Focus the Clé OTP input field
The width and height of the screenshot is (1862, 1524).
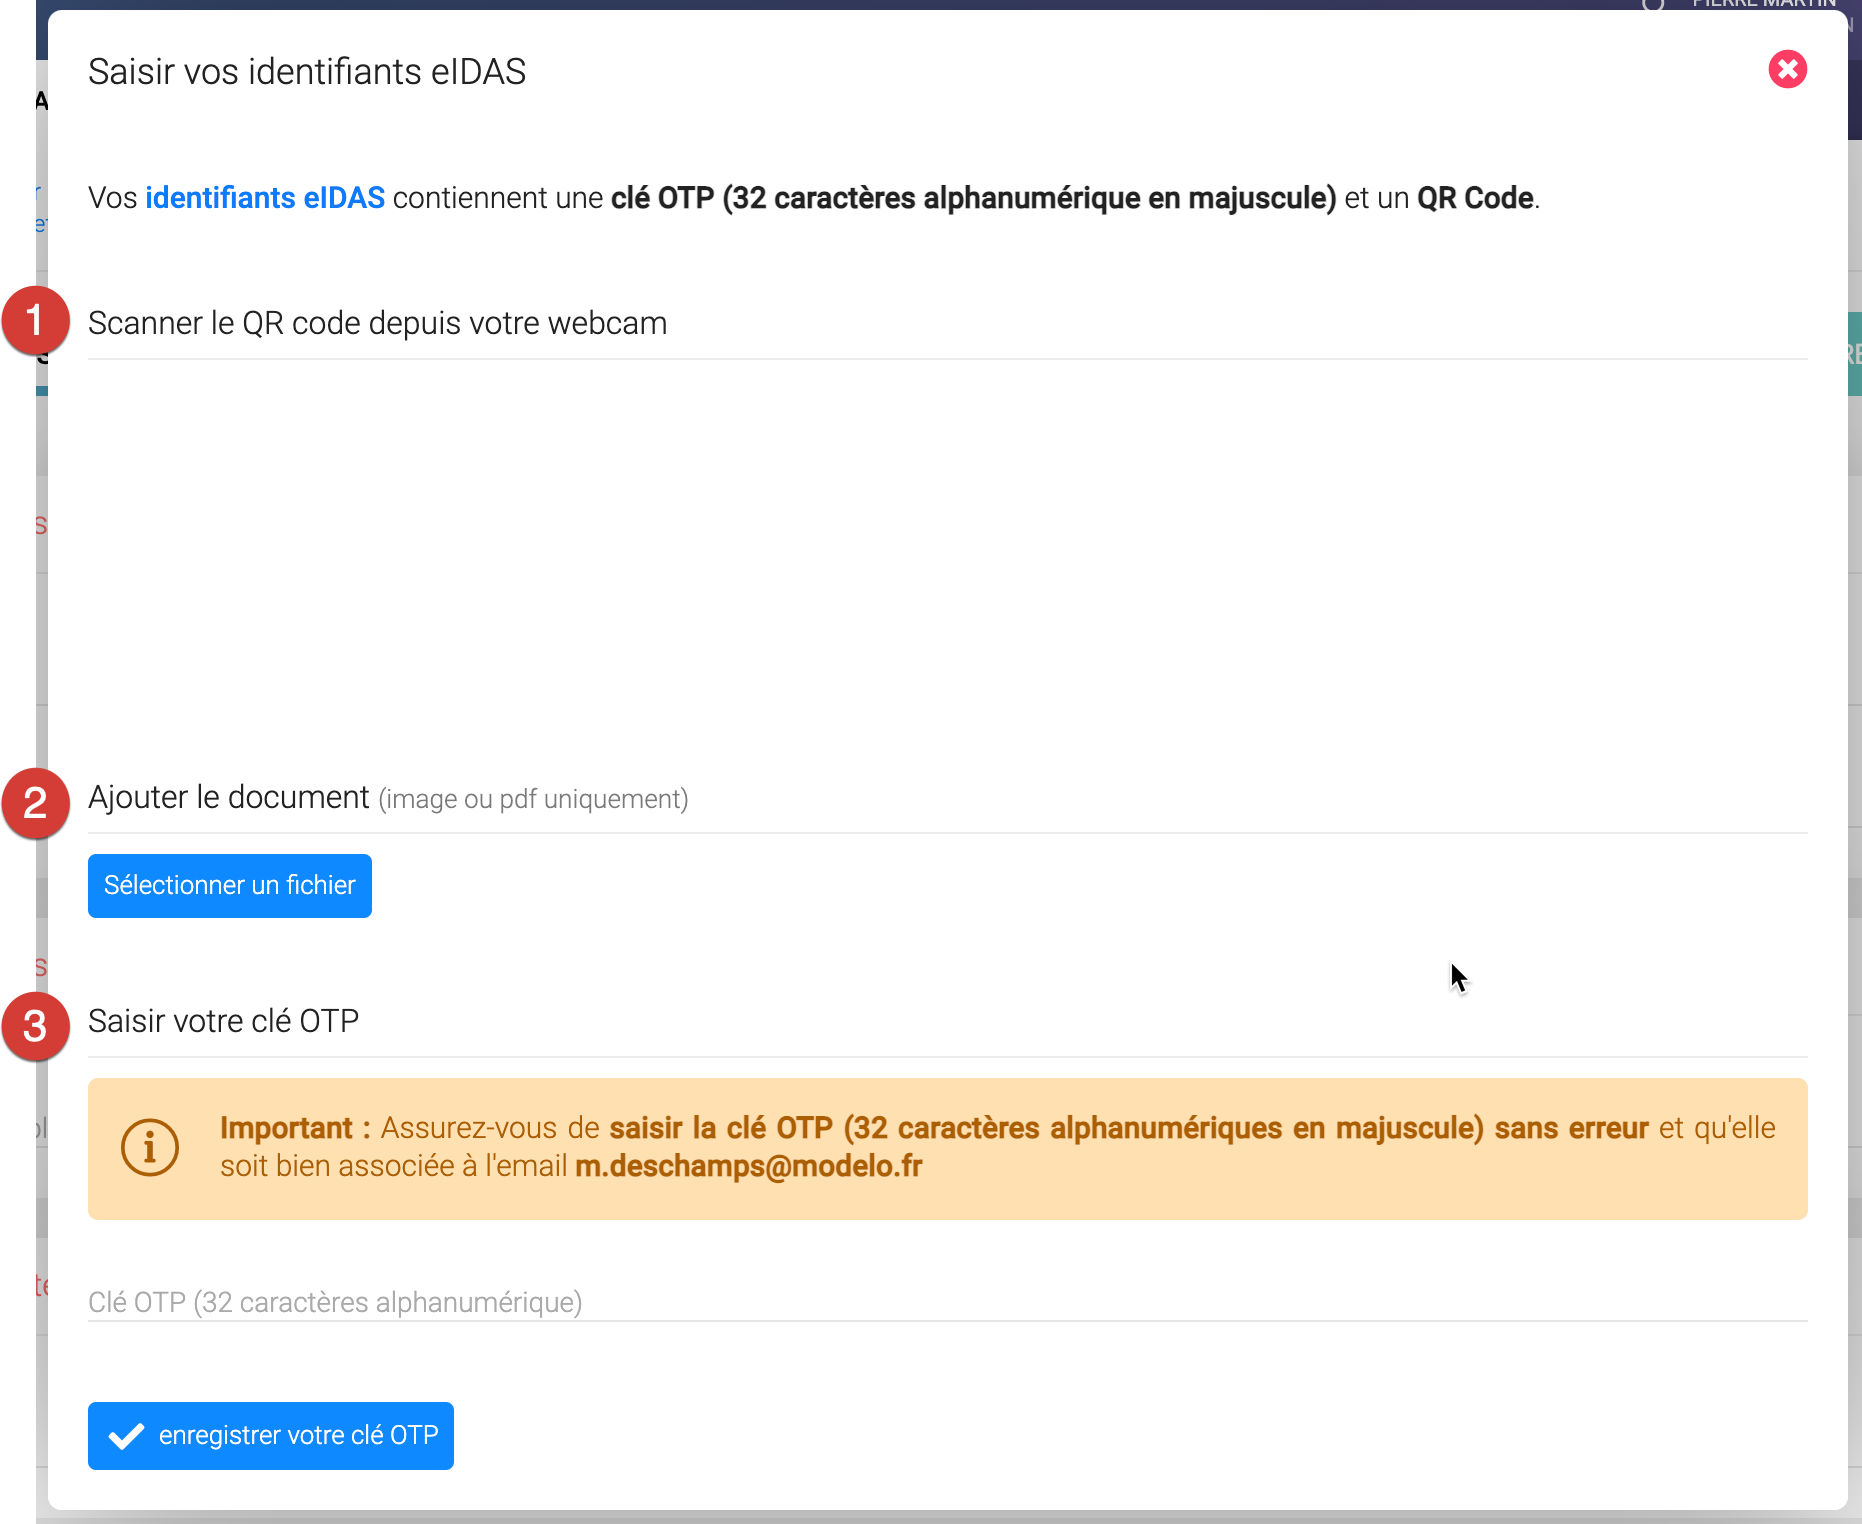point(947,1301)
